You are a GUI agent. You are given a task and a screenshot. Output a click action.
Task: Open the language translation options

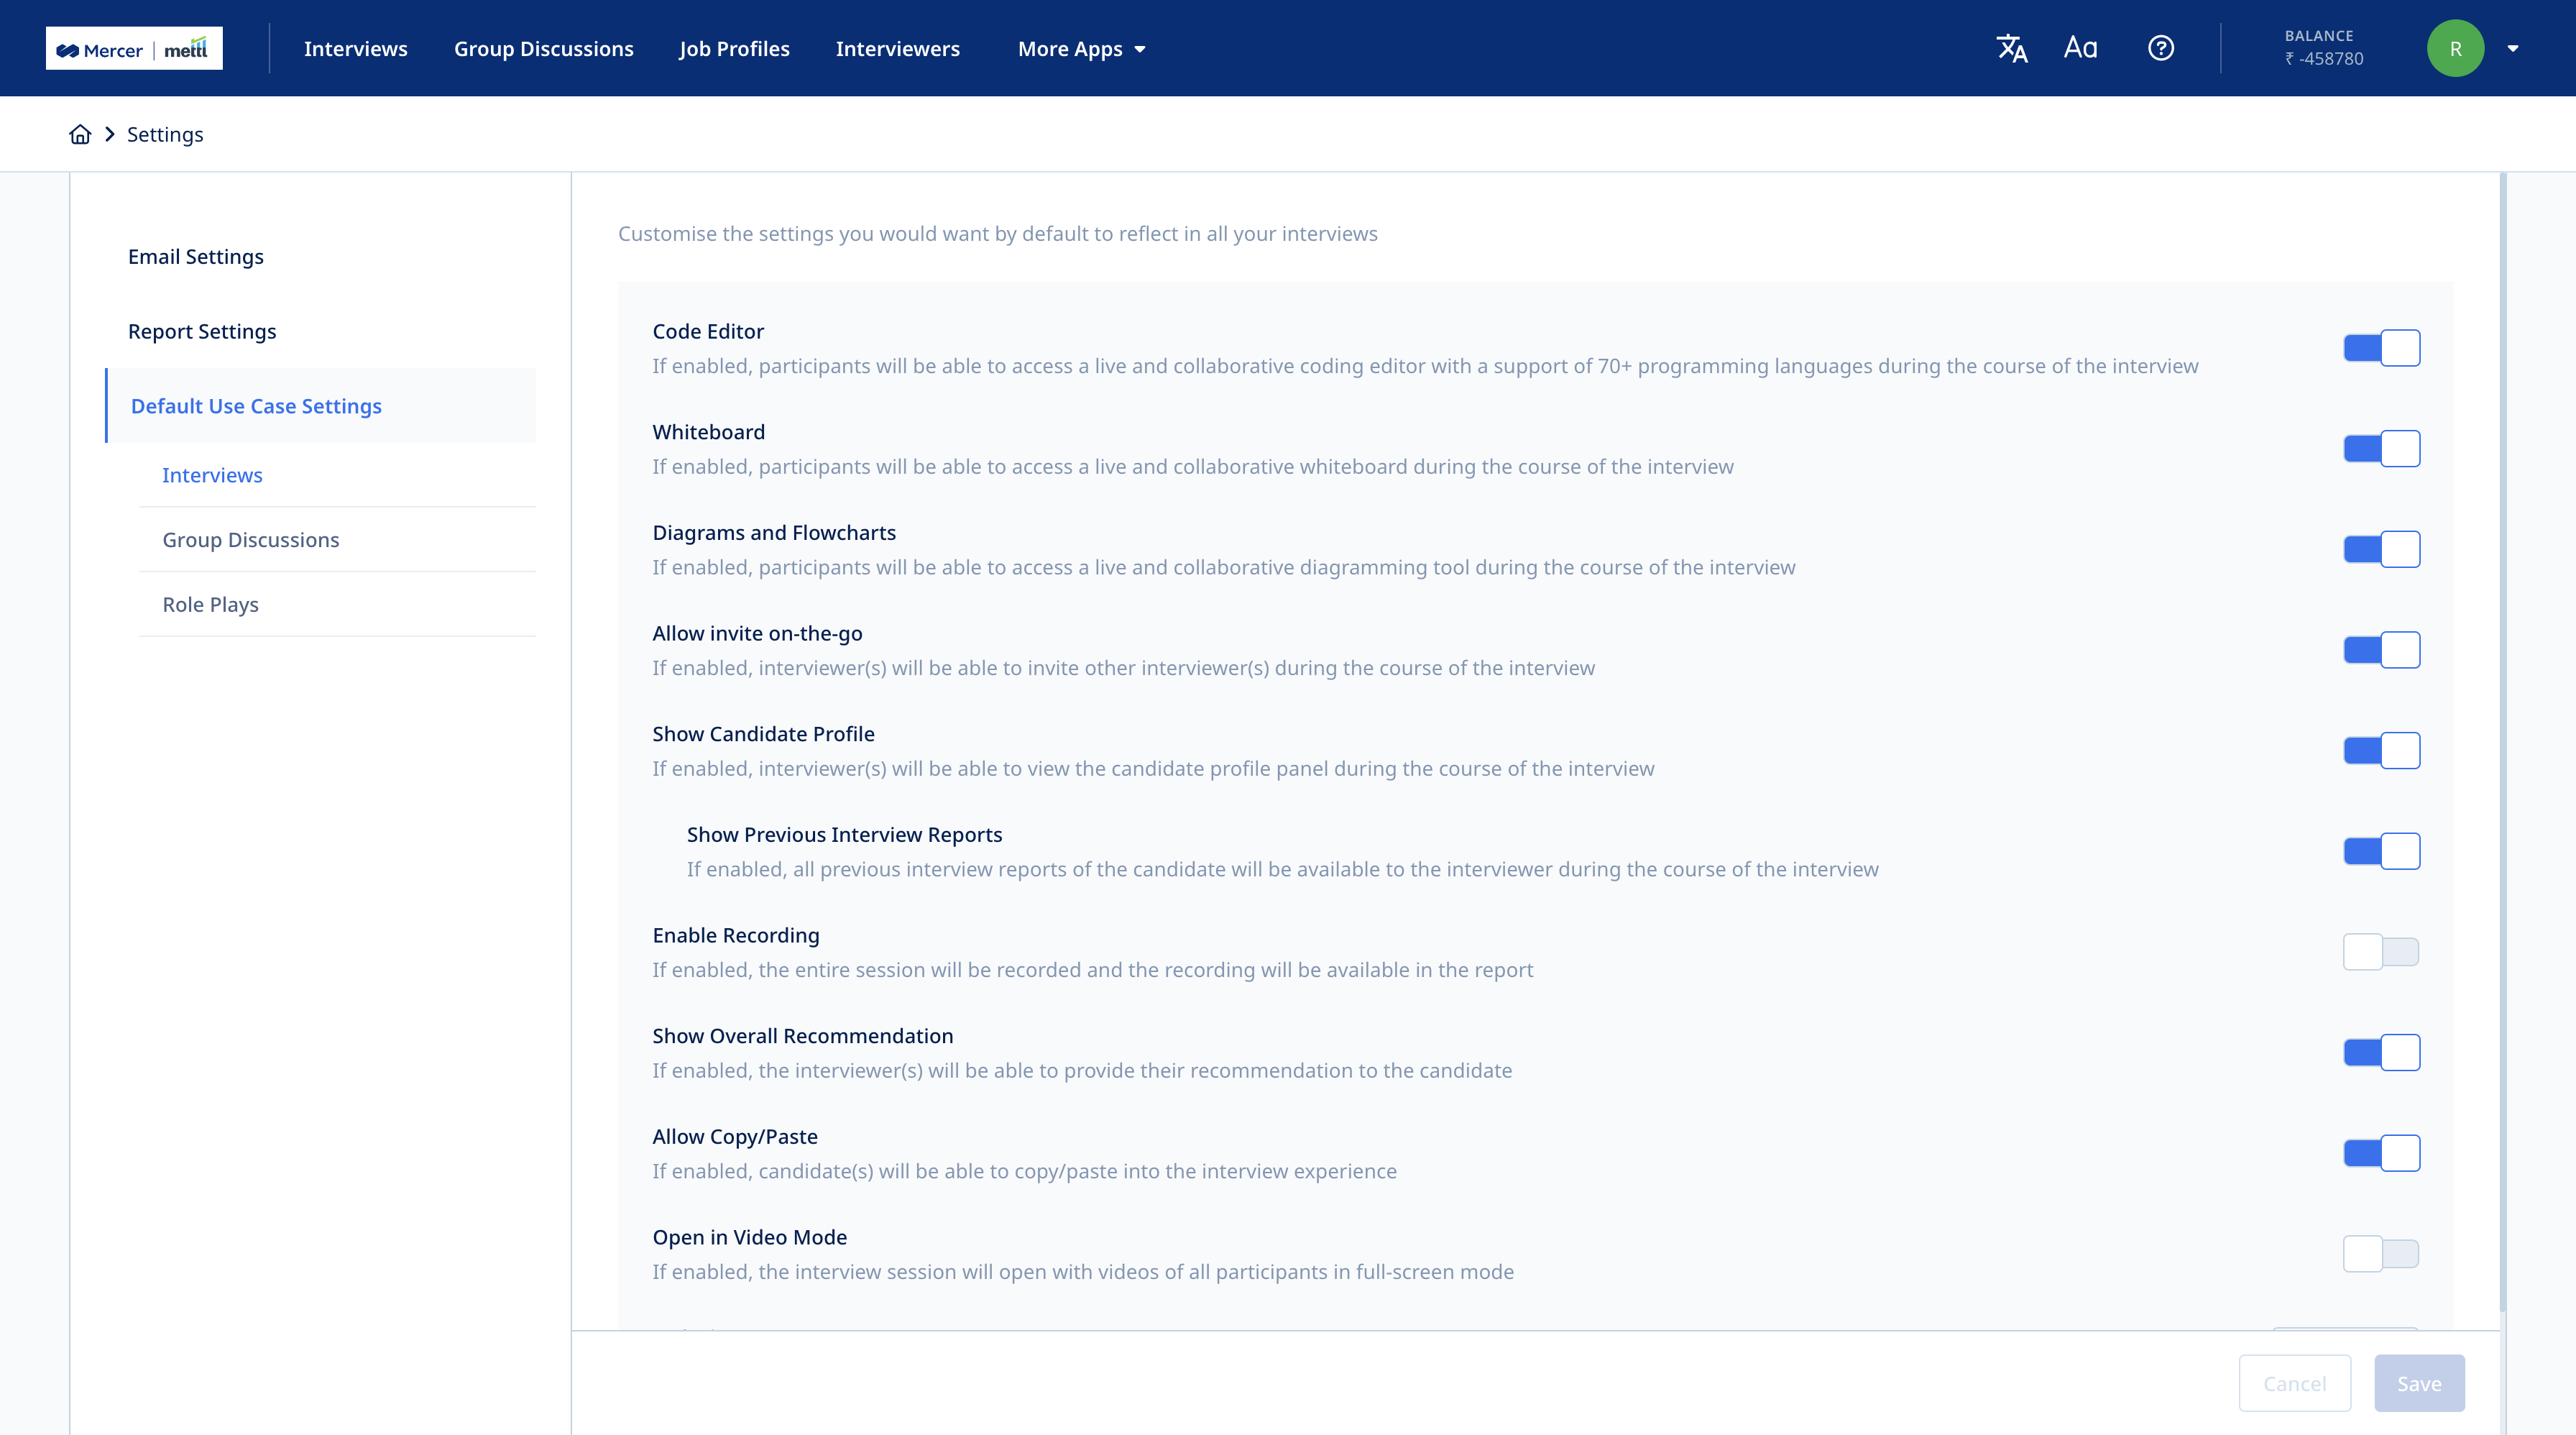2012,47
